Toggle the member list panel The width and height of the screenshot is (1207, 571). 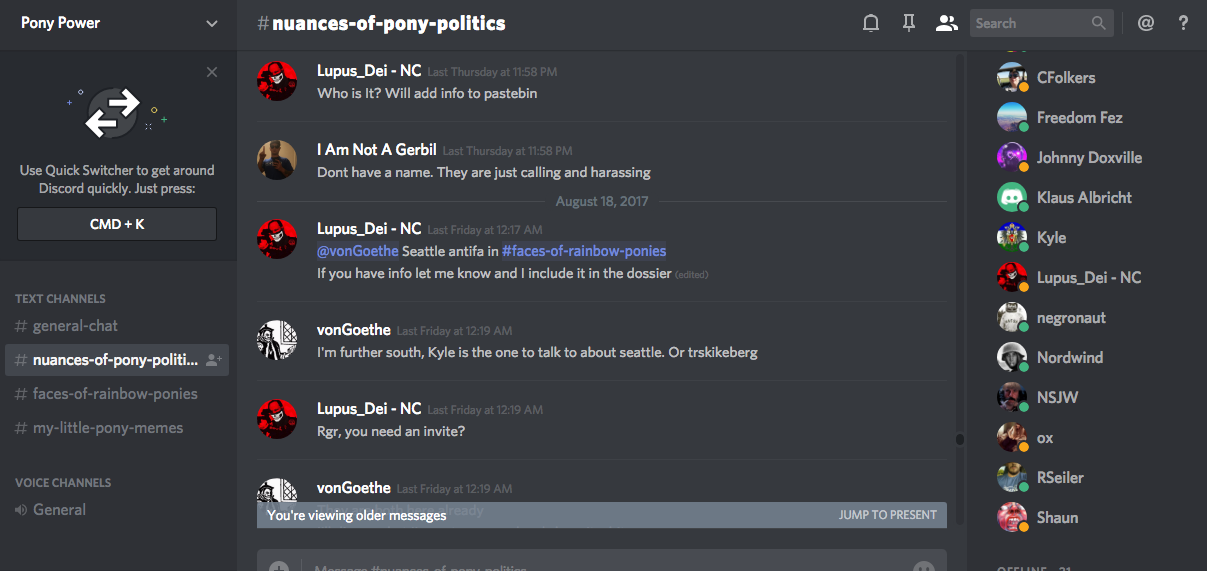(x=946, y=23)
